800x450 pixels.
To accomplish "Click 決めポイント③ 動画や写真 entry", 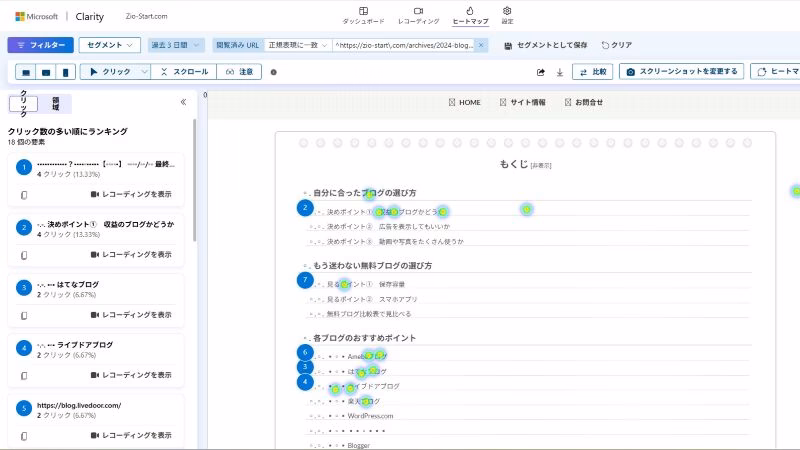I will (395, 241).
